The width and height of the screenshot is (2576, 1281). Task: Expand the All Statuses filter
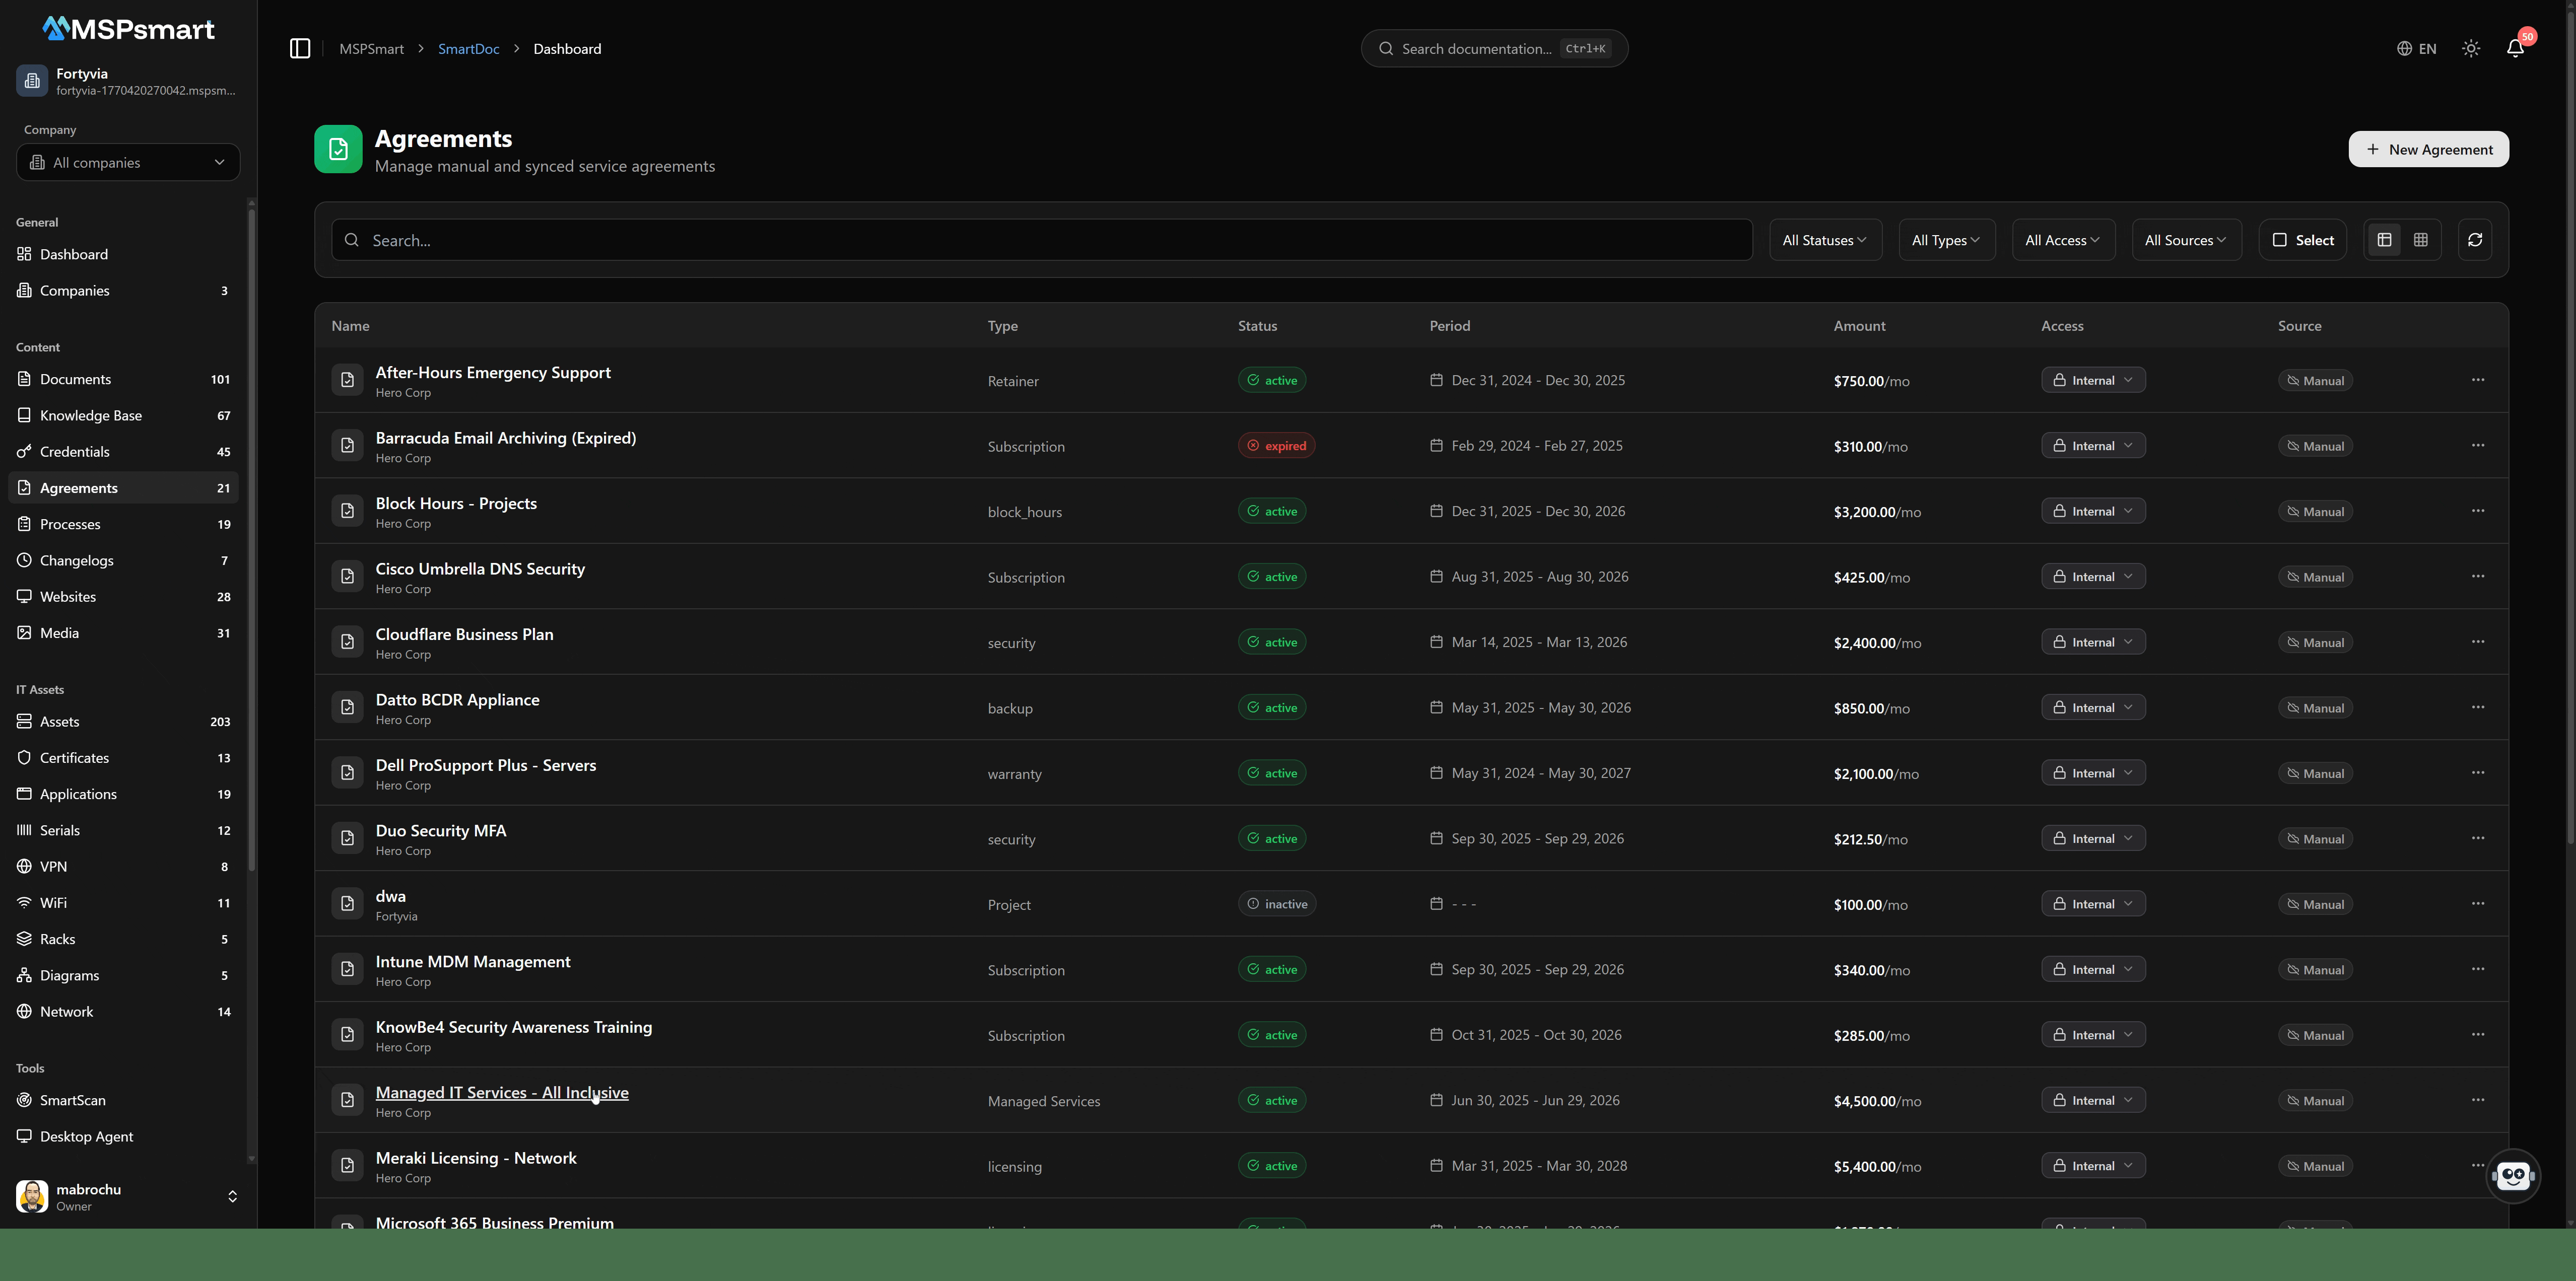(1825, 240)
